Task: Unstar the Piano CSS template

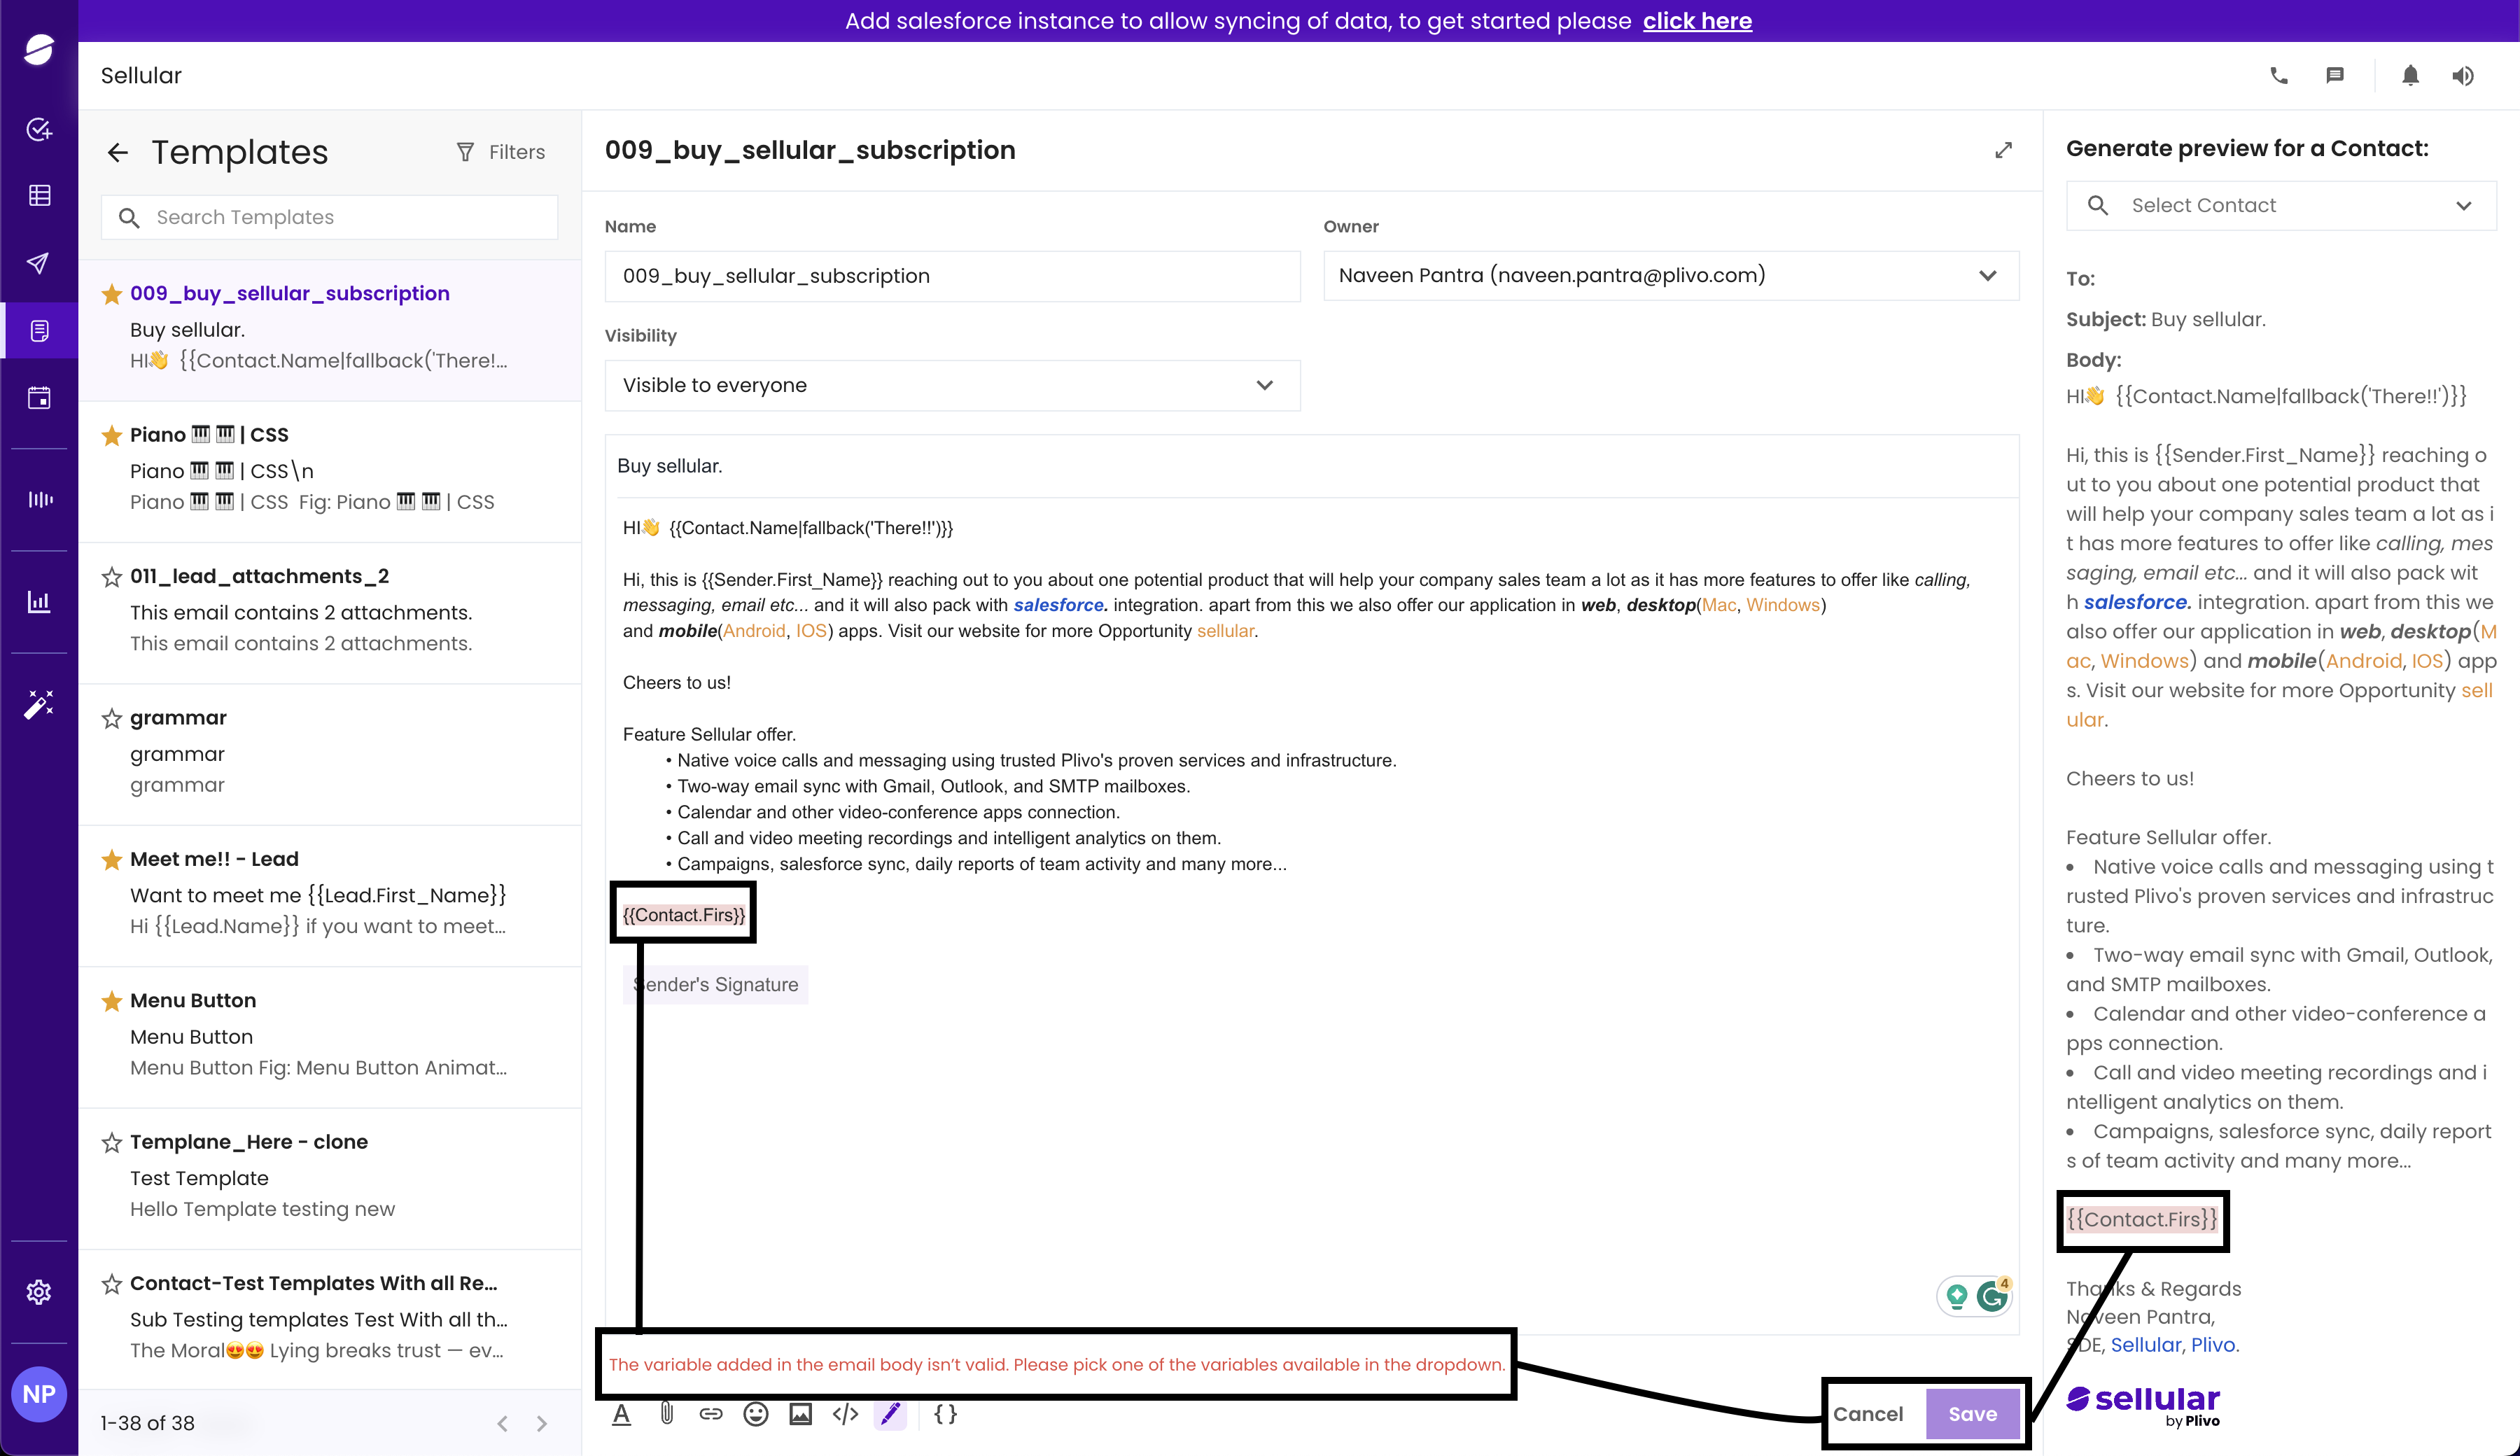Action: click(112, 435)
